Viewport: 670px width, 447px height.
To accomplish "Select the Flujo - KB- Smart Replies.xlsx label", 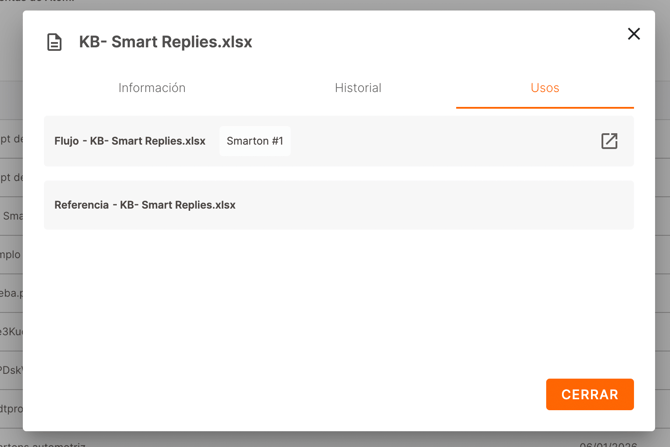I will point(130,141).
